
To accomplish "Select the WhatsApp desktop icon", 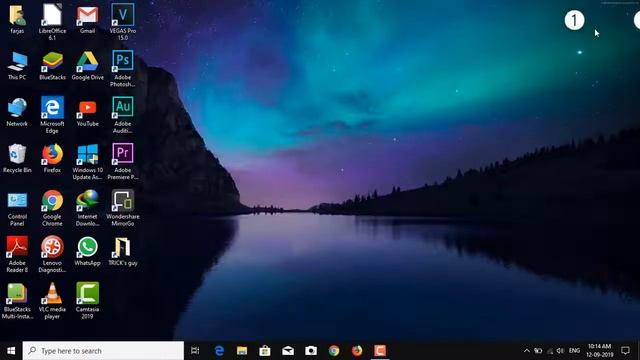I will pos(87,252).
